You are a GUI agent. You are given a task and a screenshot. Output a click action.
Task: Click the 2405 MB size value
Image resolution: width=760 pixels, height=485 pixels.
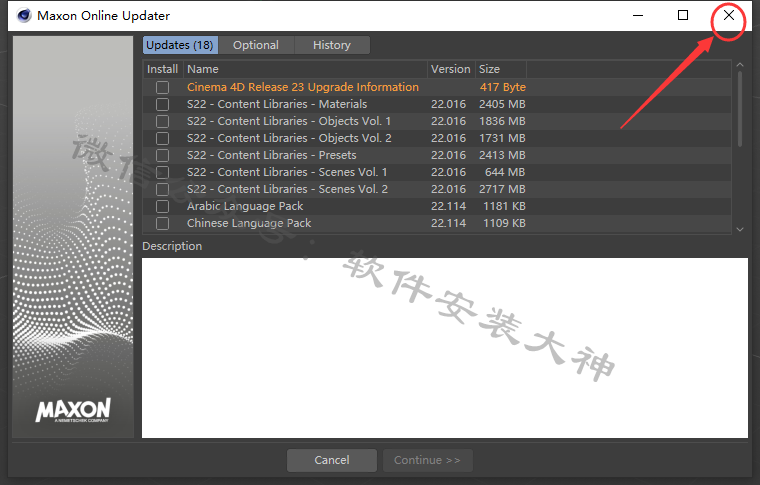click(502, 104)
